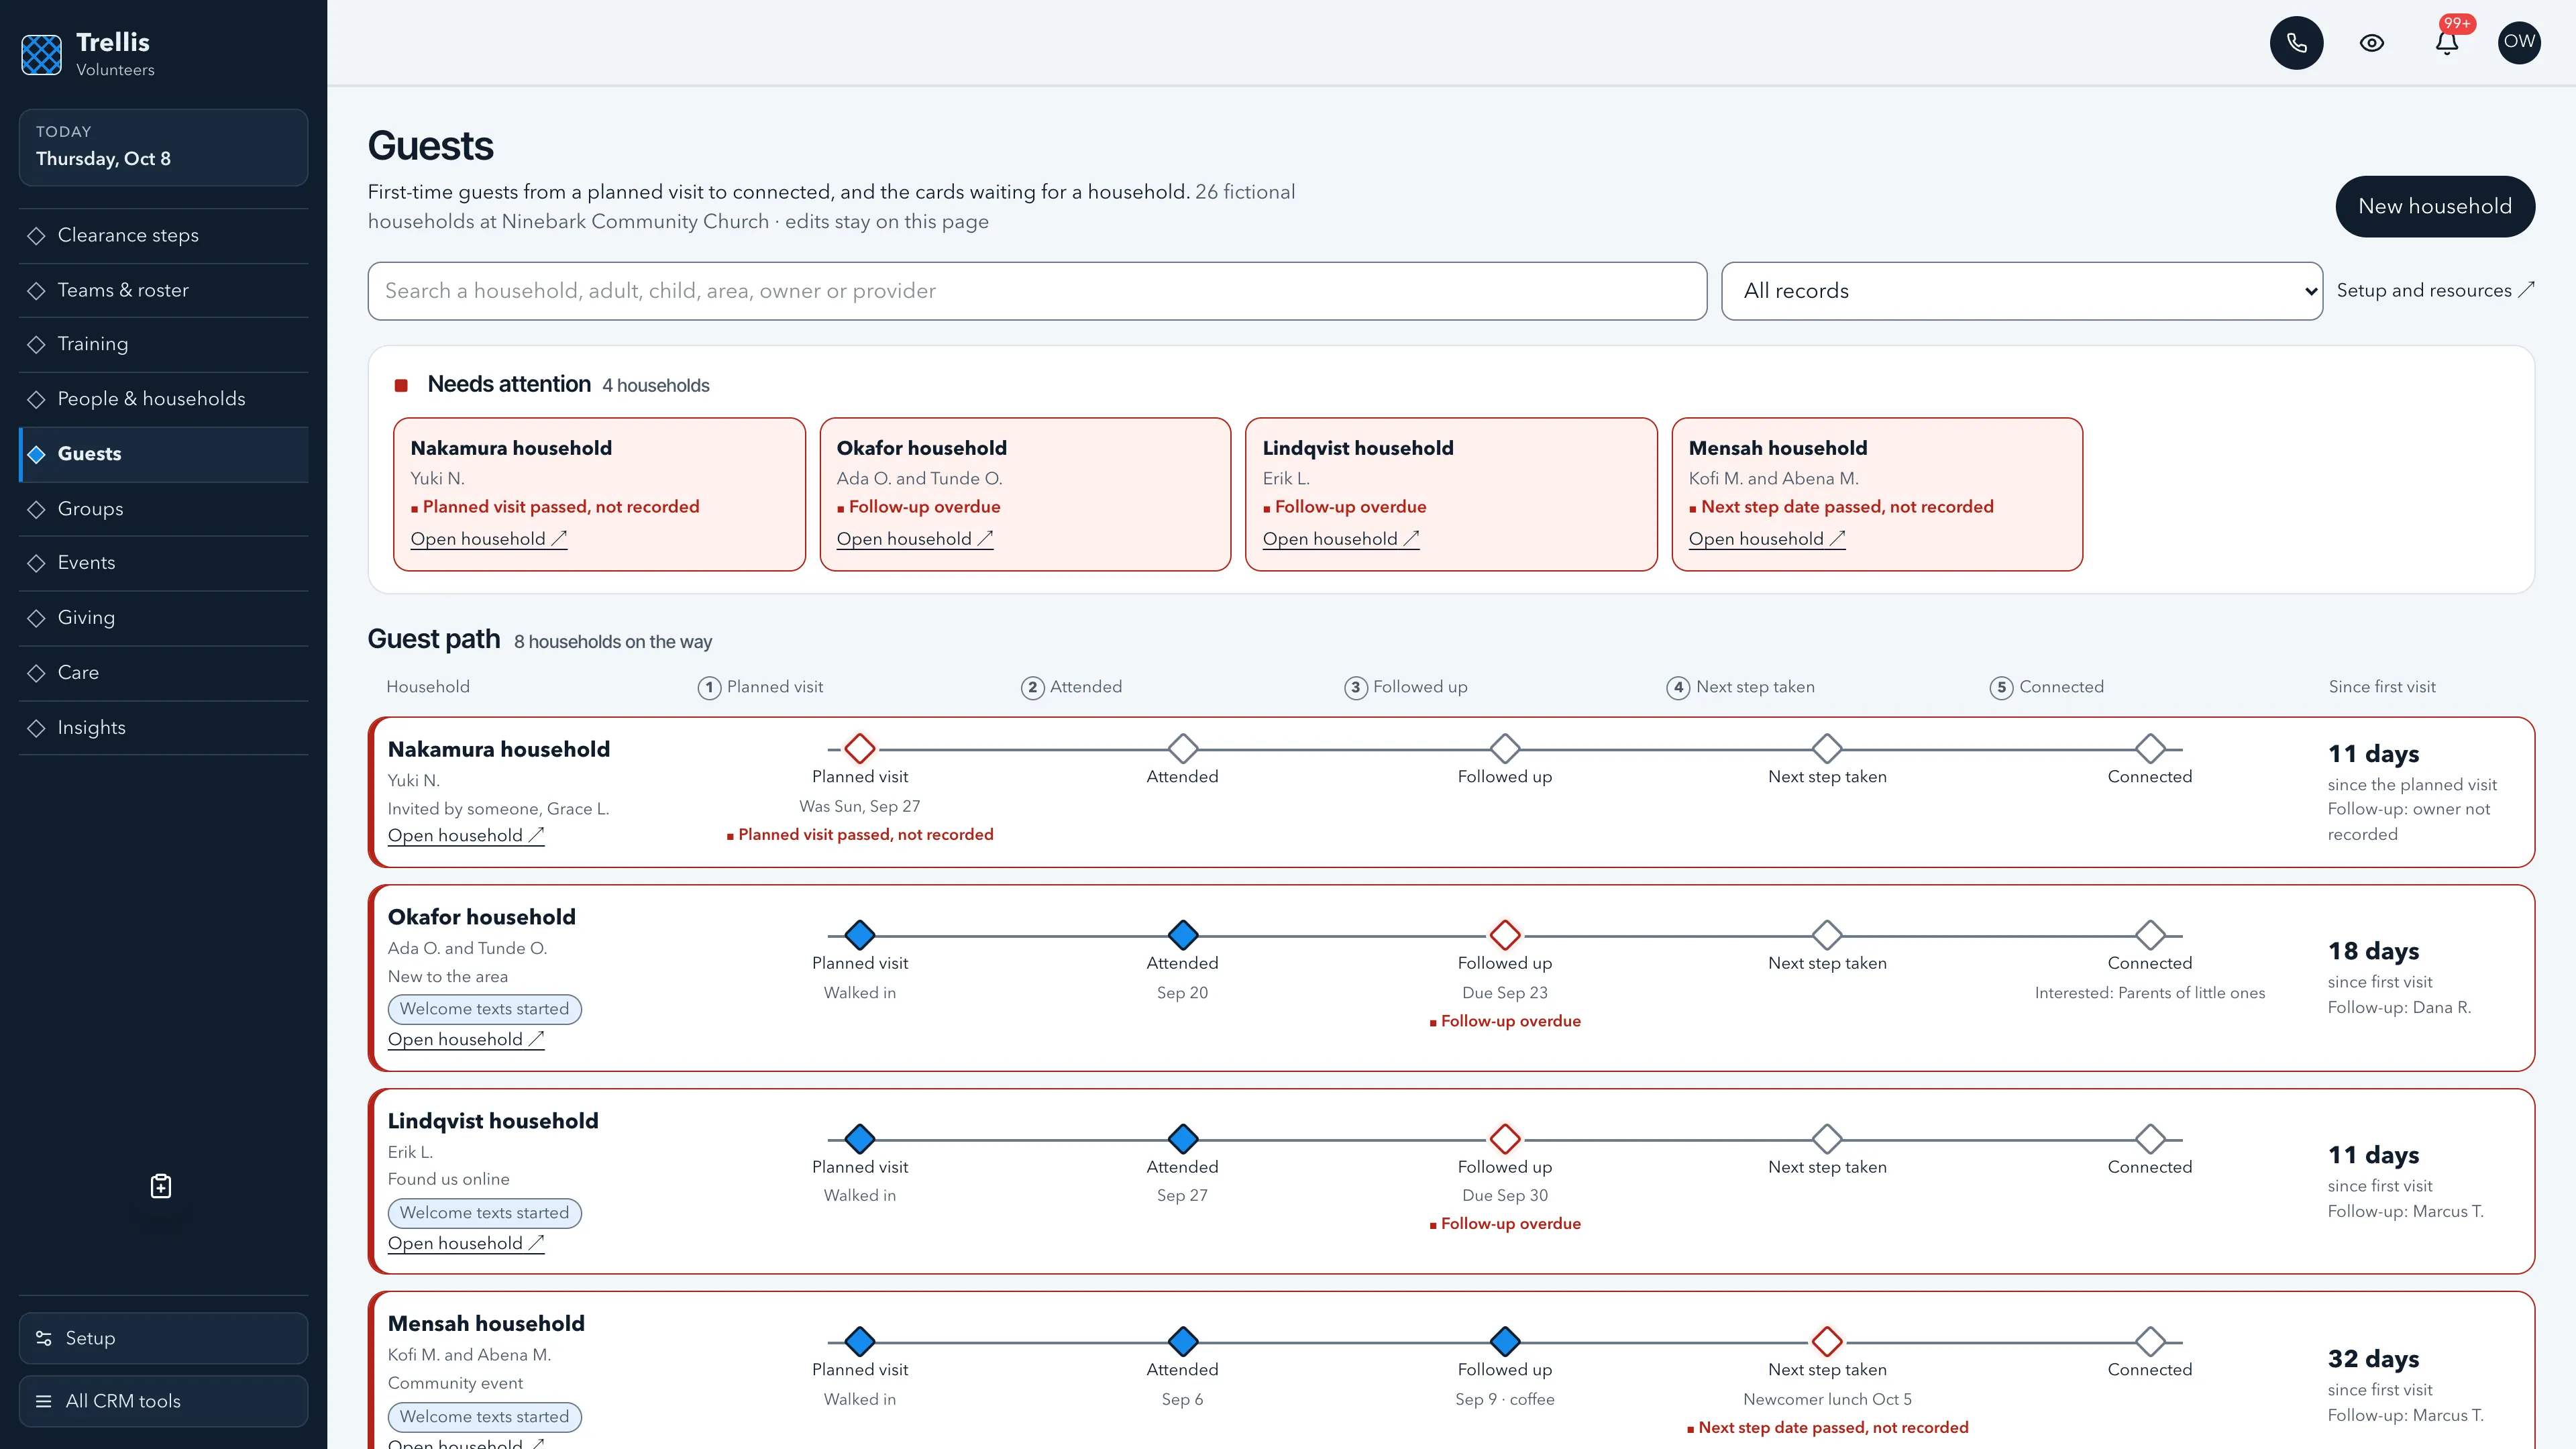Click Okafor Welcome texts started tag
The height and width of the screenshot is (1449, 2576).
point(484,1009)
